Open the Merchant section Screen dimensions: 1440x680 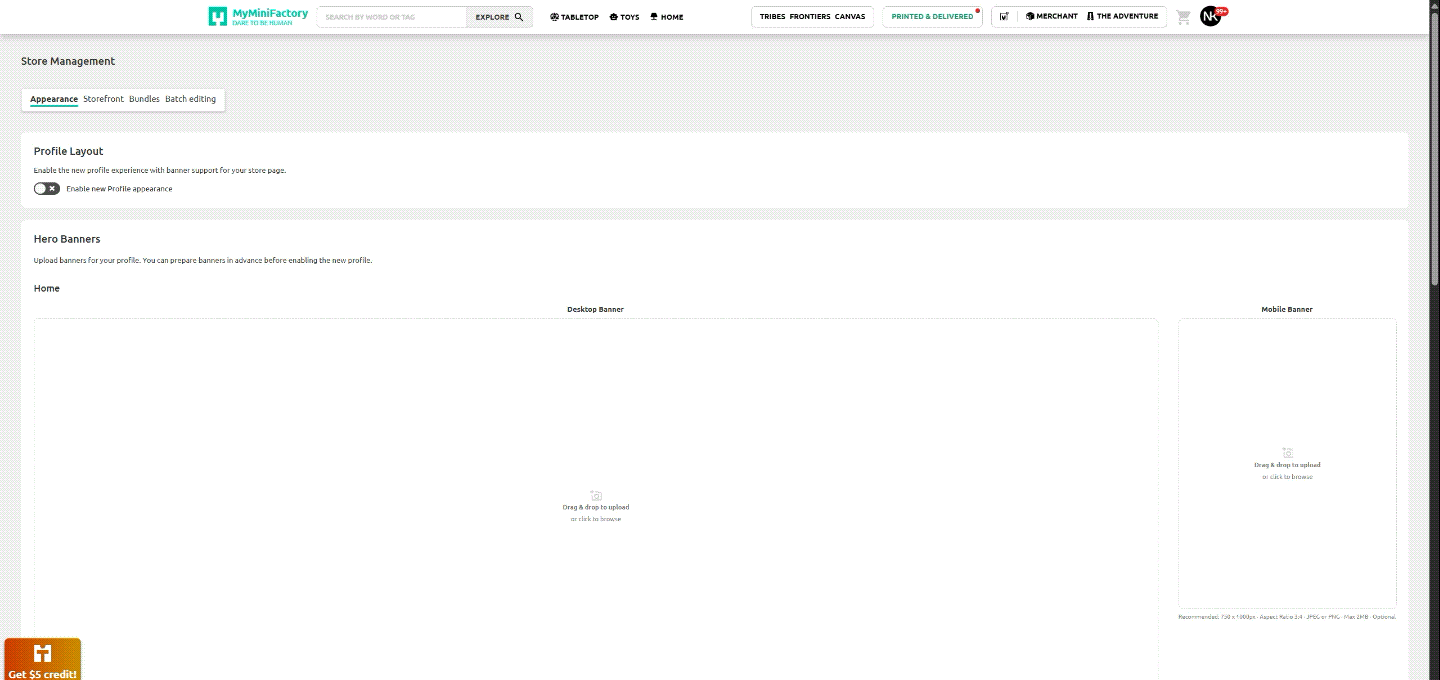tap(1050, 16)
